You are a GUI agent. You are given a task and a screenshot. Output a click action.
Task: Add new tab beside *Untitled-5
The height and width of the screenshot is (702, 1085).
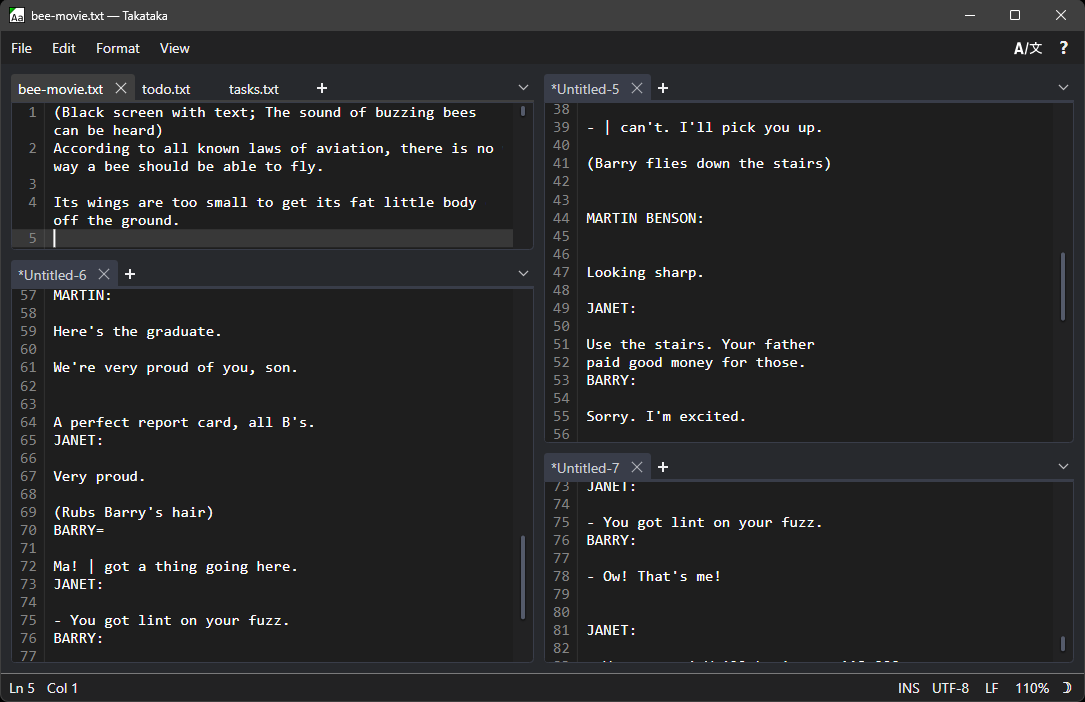[663, 88]
